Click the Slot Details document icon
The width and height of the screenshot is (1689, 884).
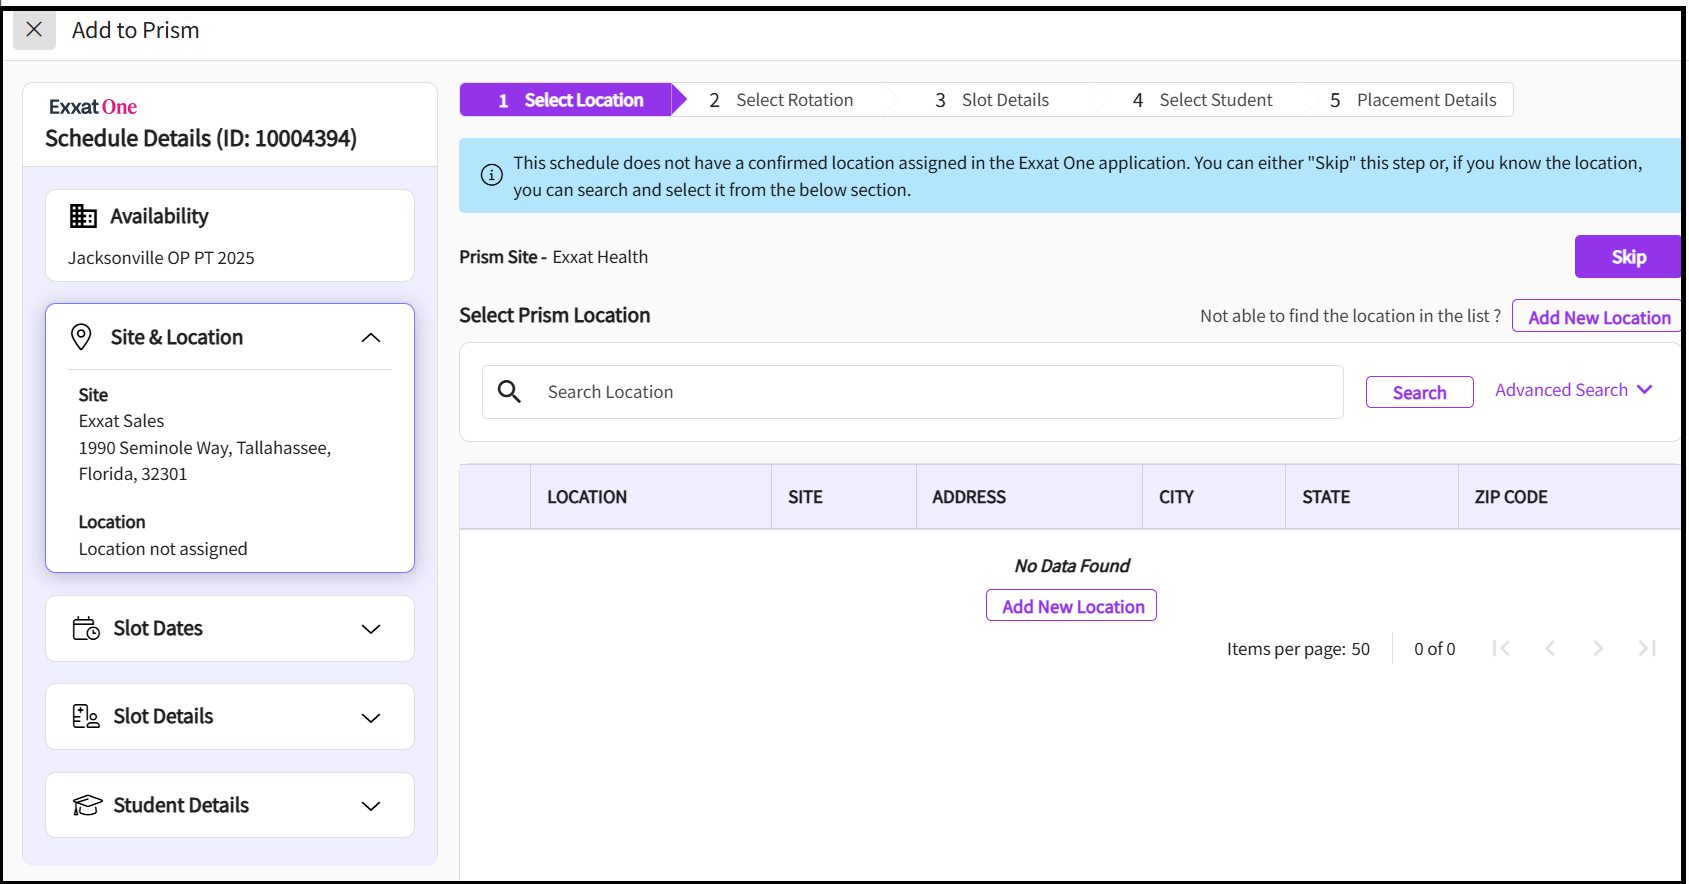coord(86,716)
